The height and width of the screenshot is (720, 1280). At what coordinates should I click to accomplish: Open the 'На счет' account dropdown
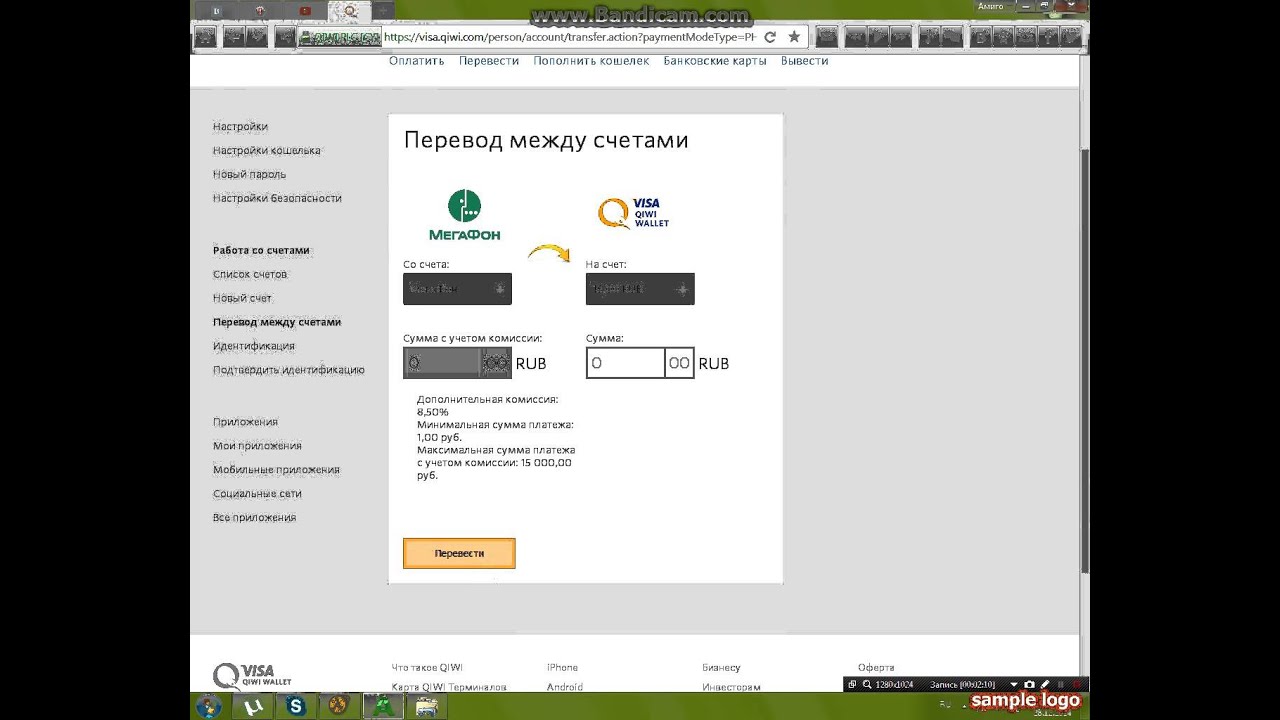[x=640, y=289]
